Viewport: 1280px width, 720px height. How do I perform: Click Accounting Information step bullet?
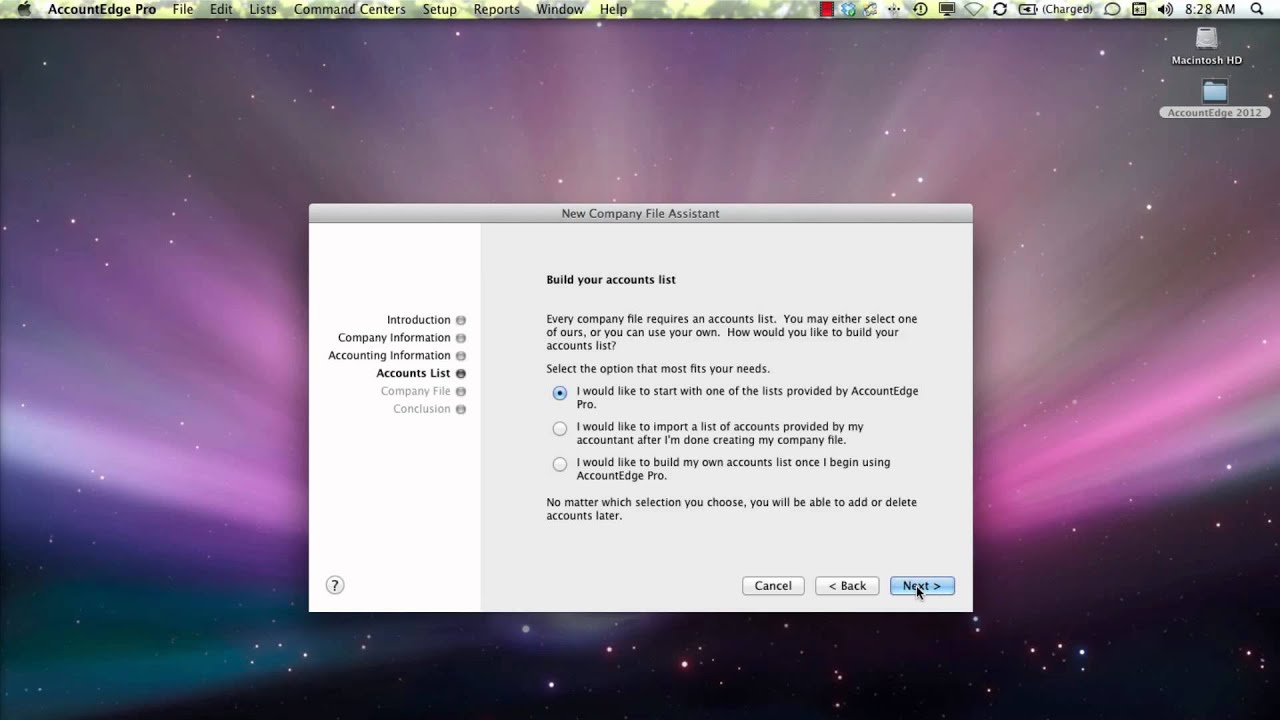click(x=461, y=356)
